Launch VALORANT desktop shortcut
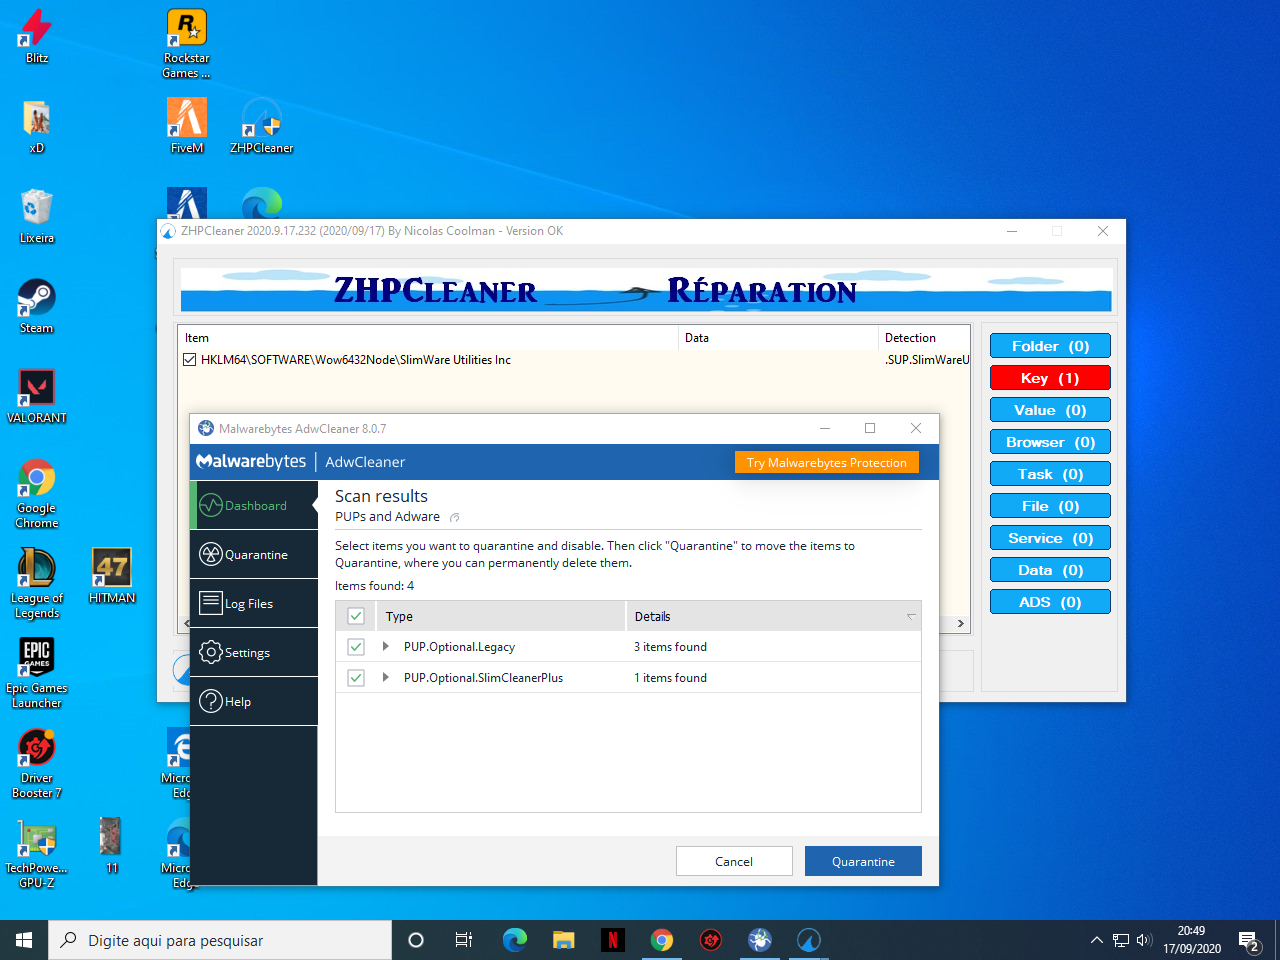 pyautogui.click(x=36, y=396)
